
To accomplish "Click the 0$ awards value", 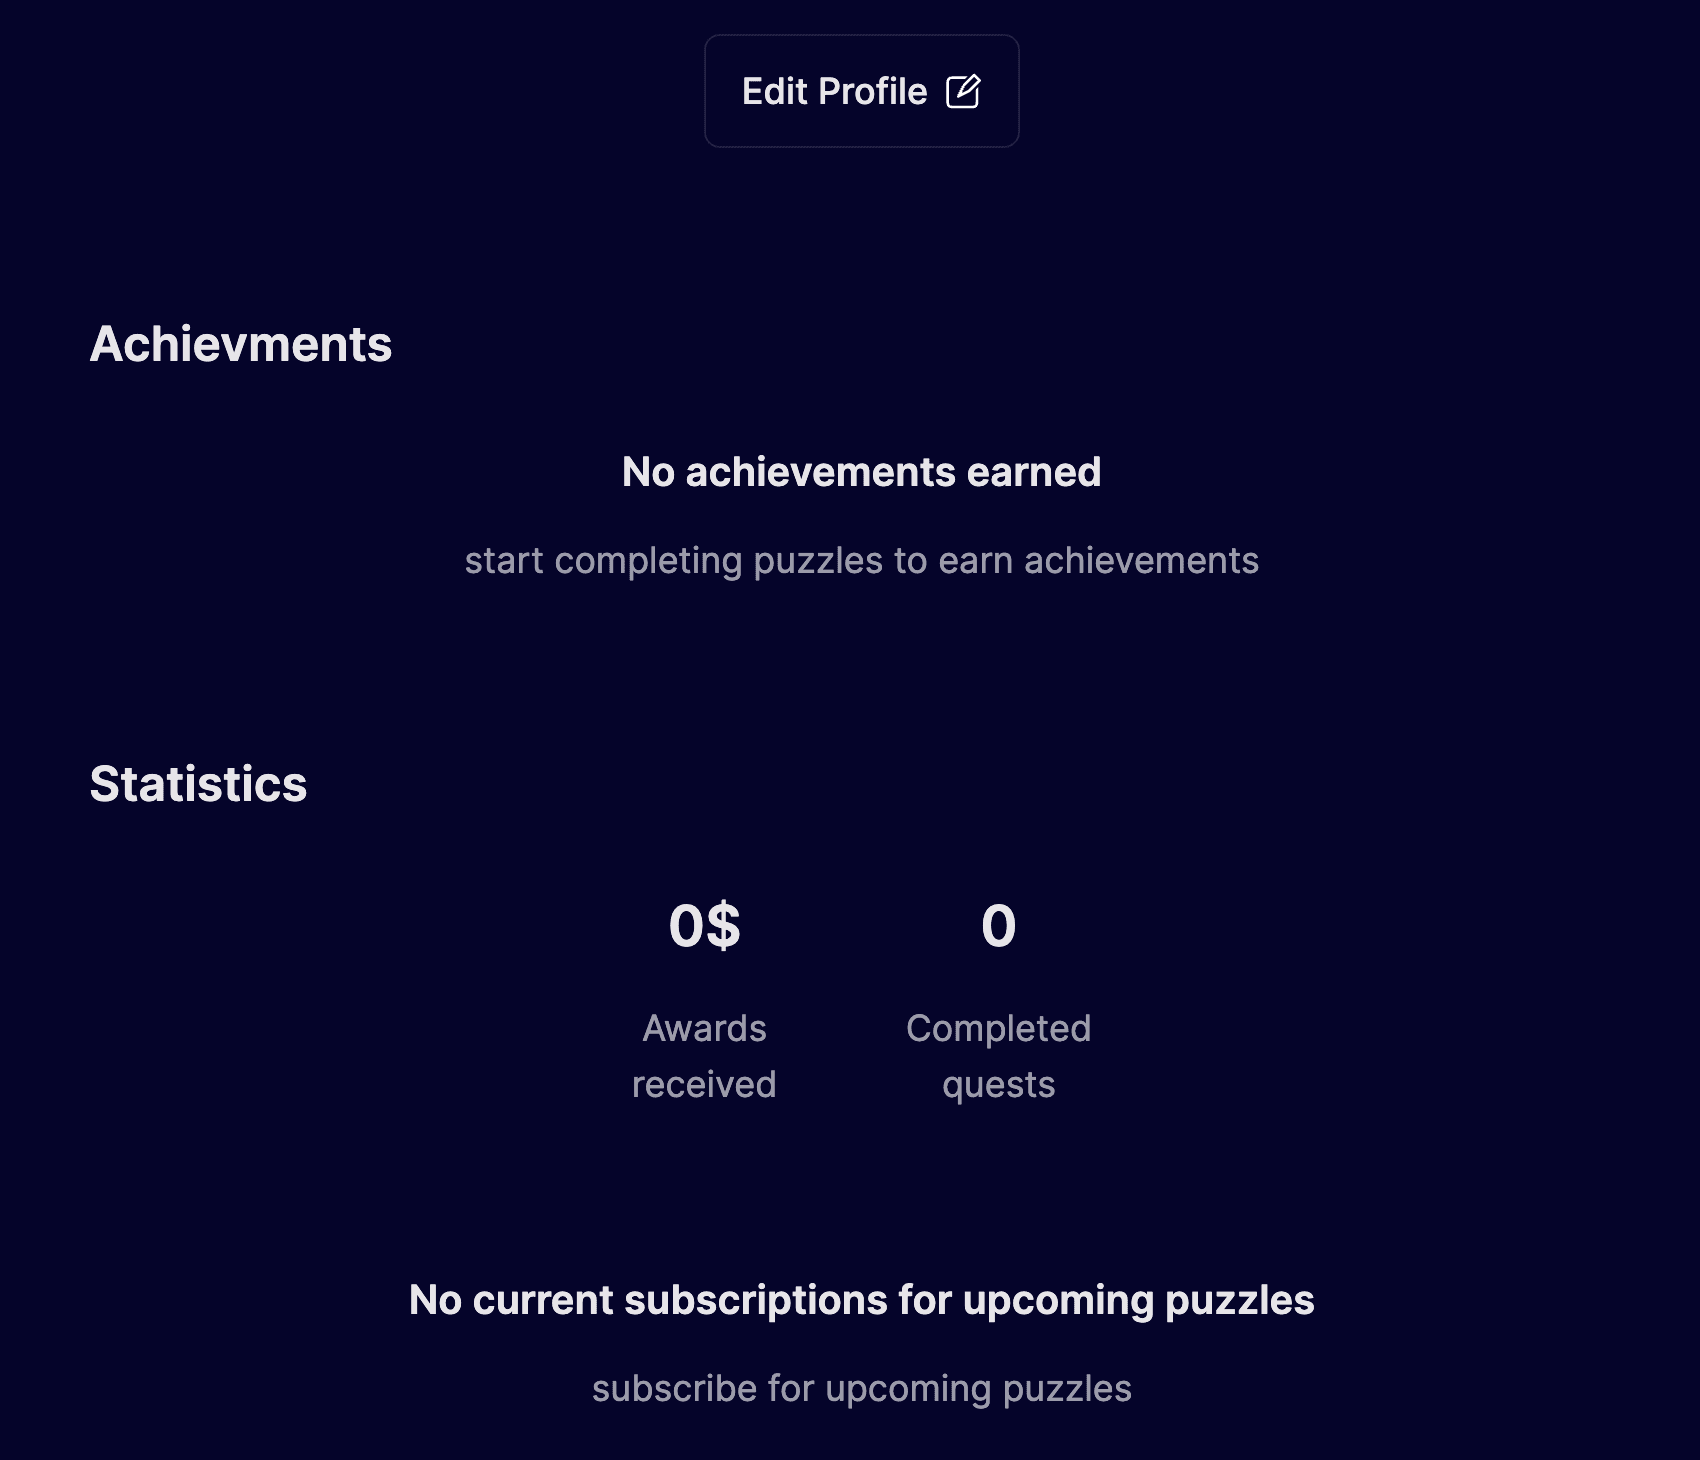I will point(704,926).
